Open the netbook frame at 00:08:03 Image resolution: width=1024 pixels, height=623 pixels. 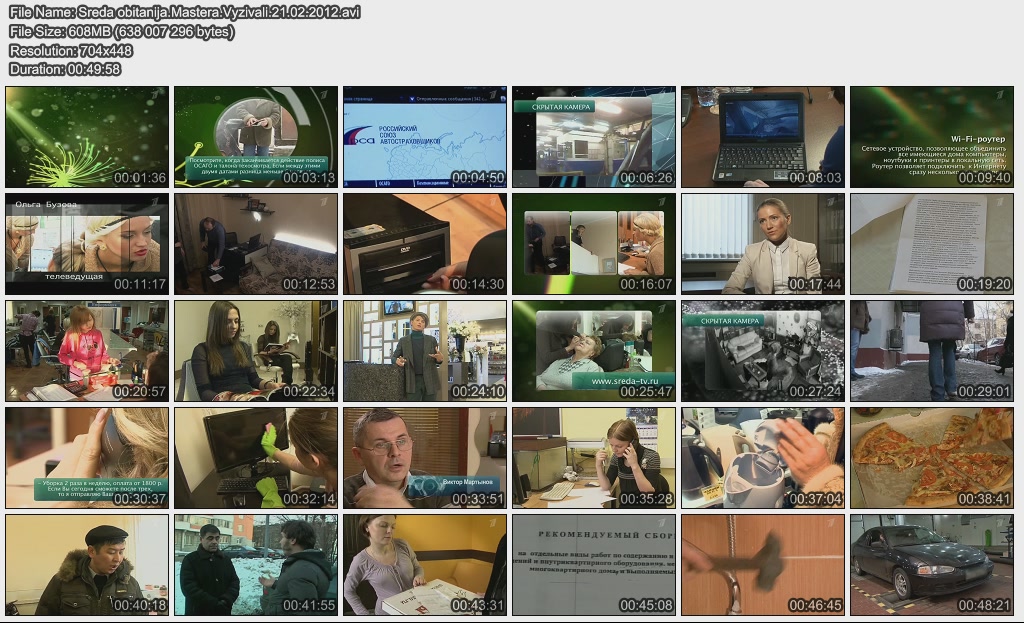coord(763,137)
